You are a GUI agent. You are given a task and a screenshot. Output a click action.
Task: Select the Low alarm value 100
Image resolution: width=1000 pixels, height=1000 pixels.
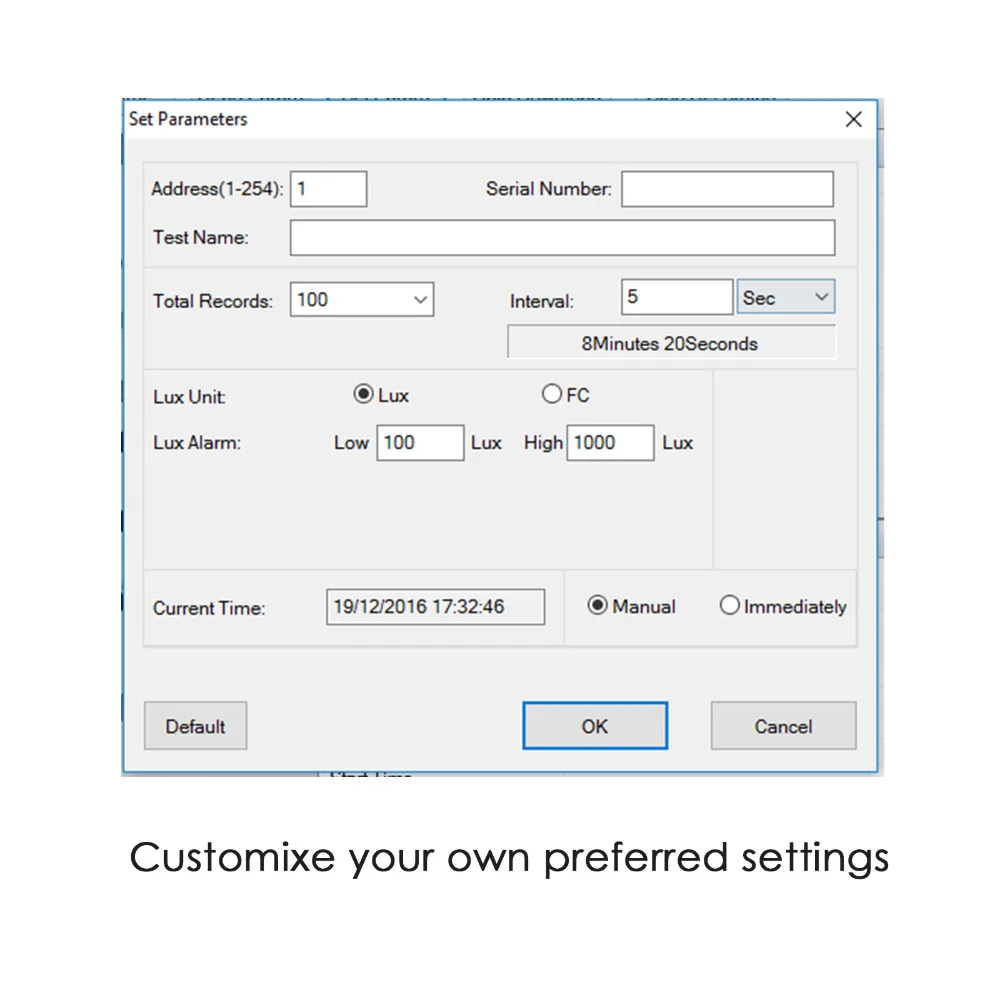420,442
